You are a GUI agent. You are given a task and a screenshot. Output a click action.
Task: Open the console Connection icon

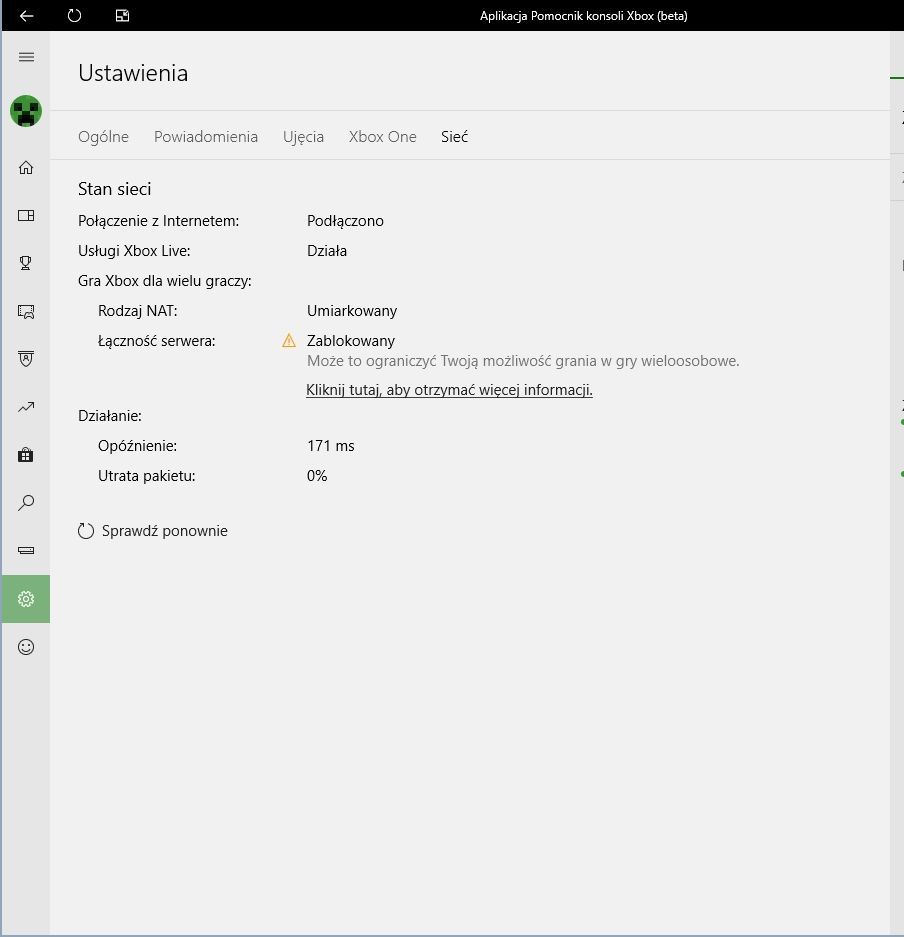[26, 551]
